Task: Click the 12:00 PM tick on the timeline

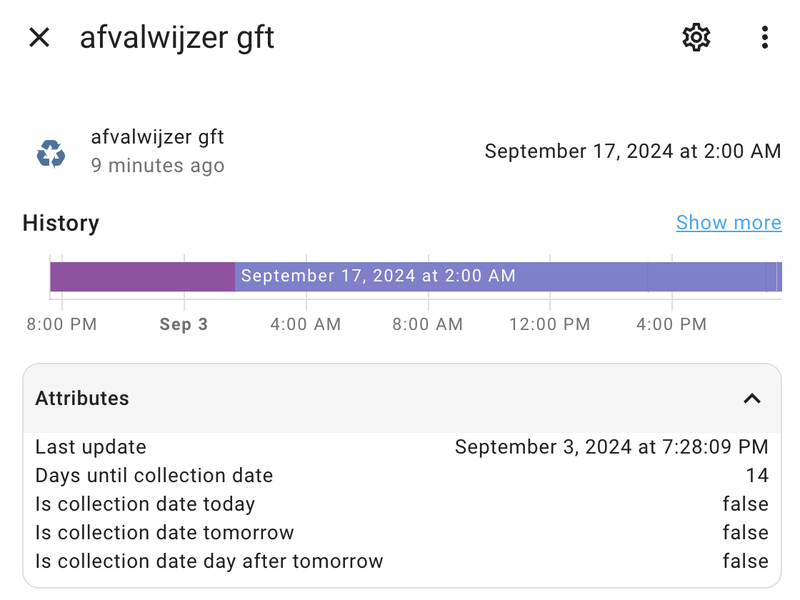Action: point(549,324)
